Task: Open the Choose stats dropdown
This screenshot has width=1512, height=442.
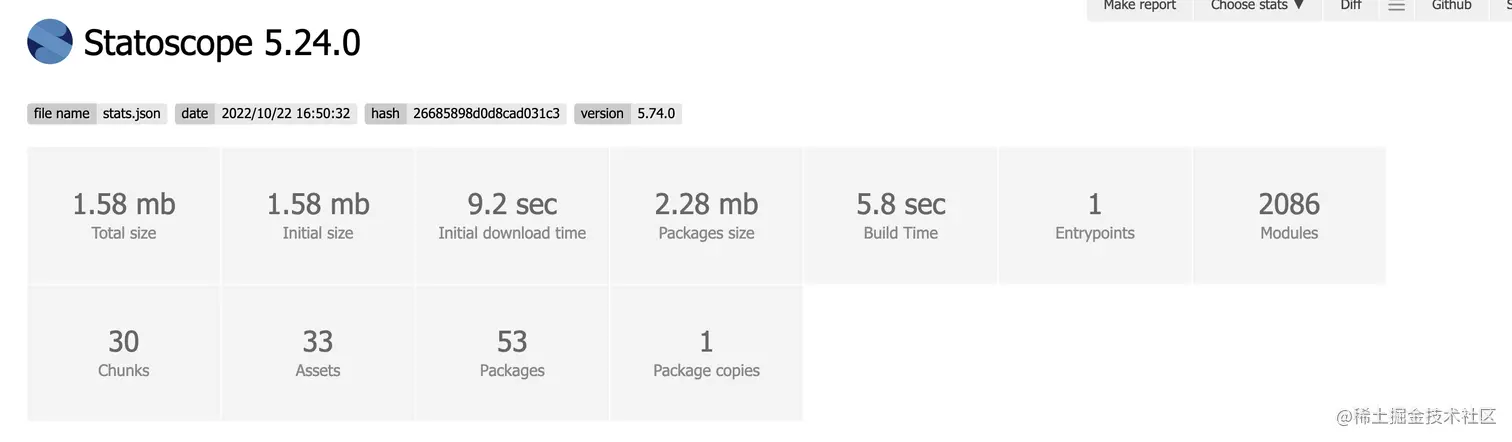Action: click(1257, 6)
